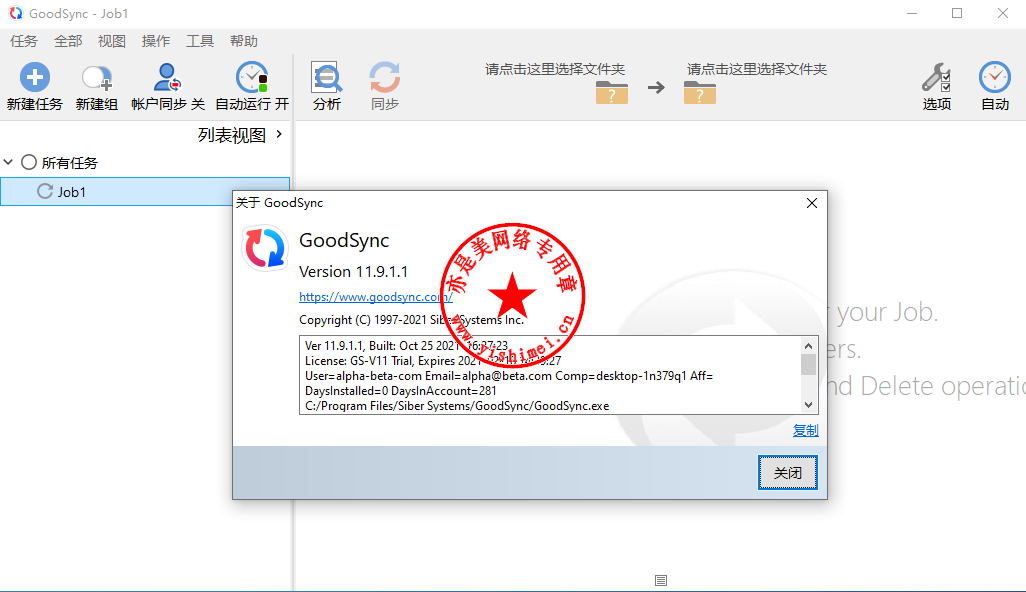This screenshot has width=1026, height=592.
Task: Open the 全部 menu
Action: pyautogui.click(x=68, y=41)
